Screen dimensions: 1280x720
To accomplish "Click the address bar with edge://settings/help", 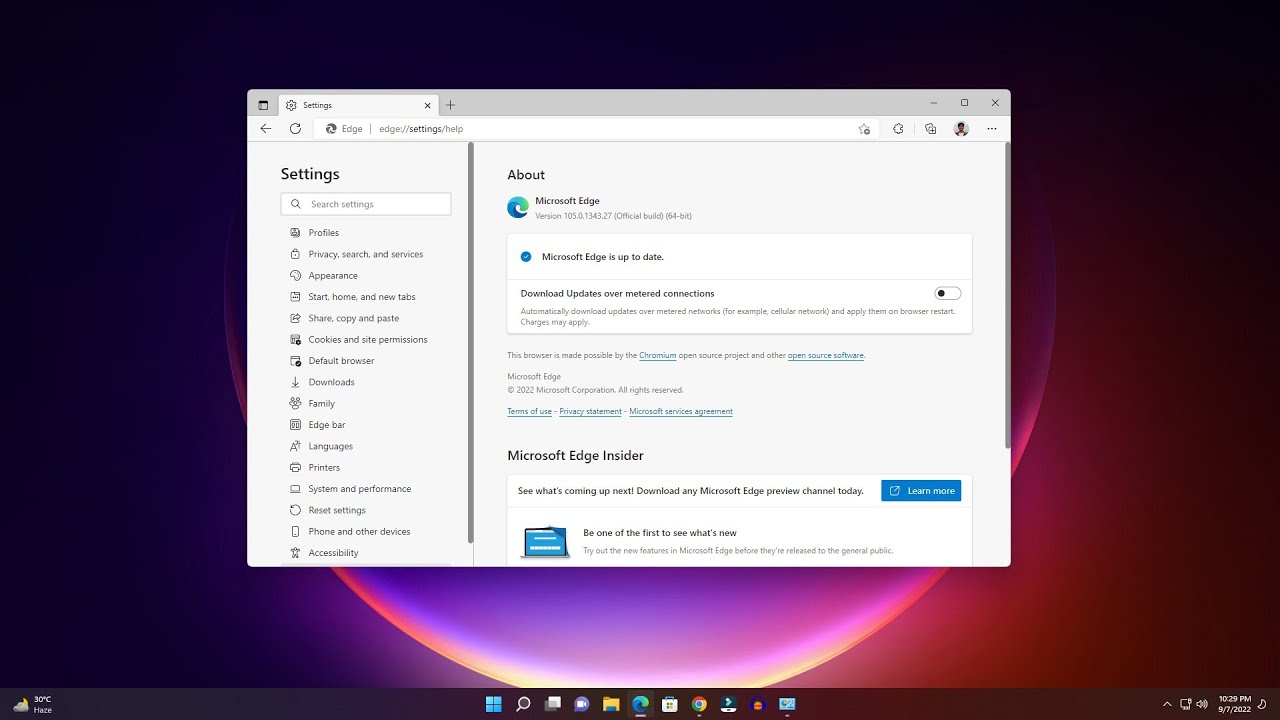I will tap(597, 129).
